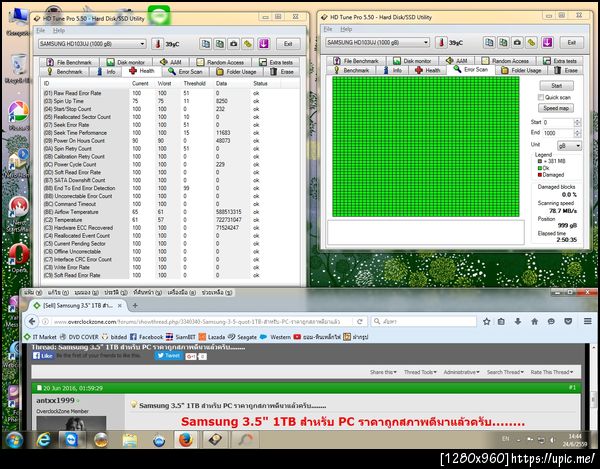Open the File menu in the left HD Tune window
The width and height of the screenshot is (600, 469).
(x=41, y=30)
